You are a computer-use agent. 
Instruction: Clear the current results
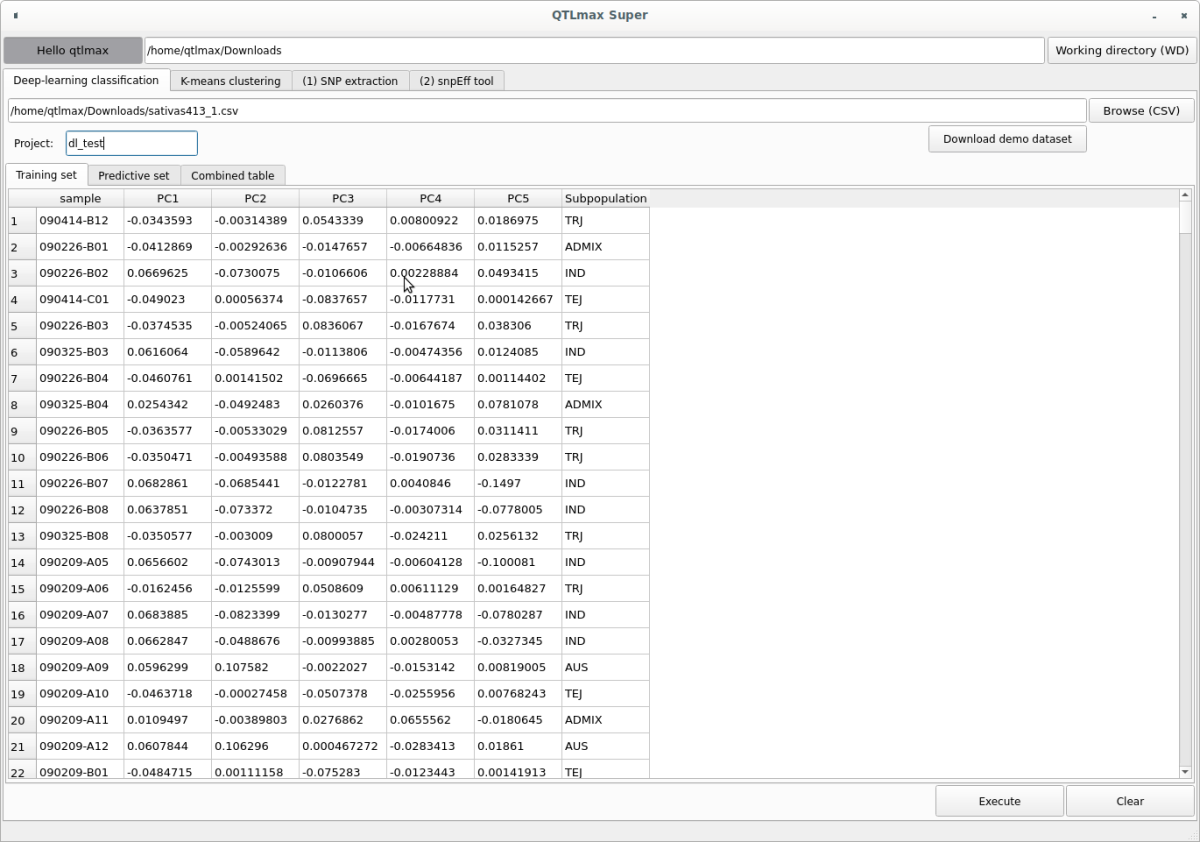[x=1129, y=801]
